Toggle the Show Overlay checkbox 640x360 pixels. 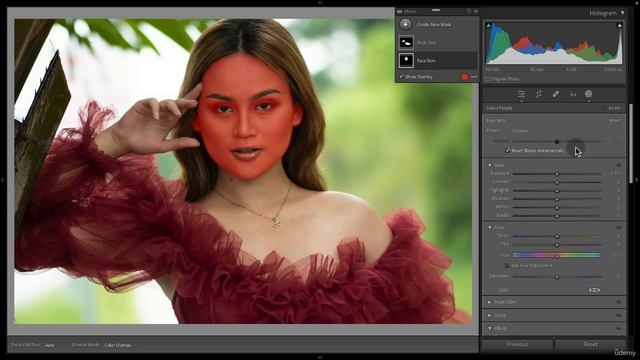[402, 76]
